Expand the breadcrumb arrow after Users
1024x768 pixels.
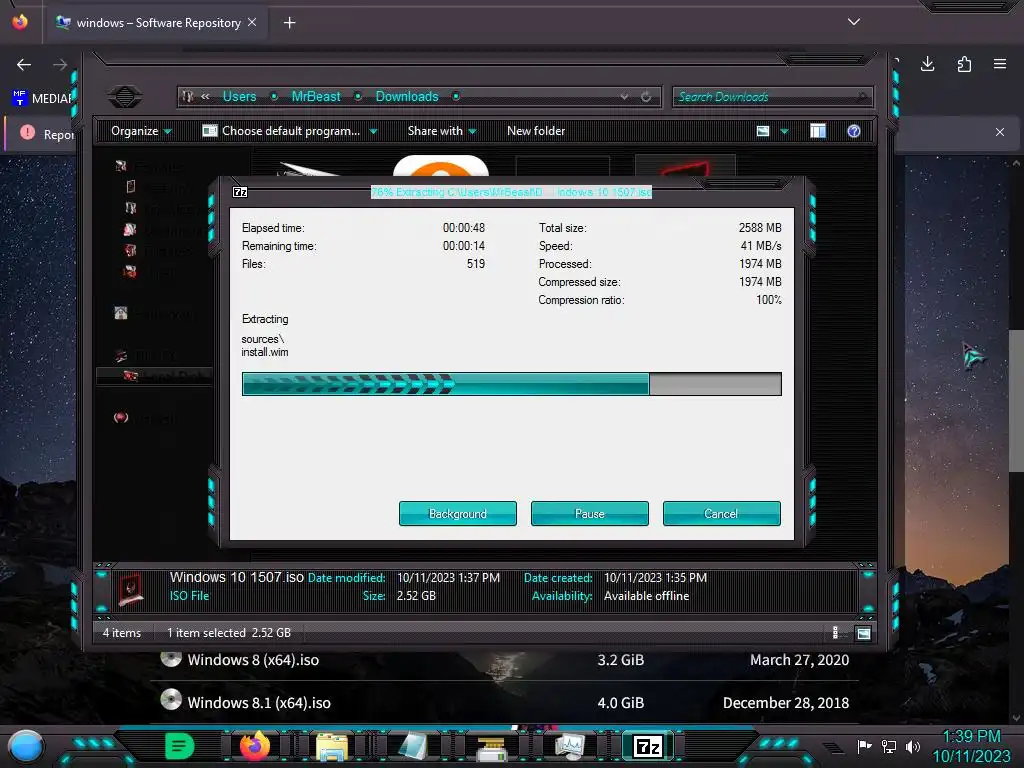click(x=274, y=97)
